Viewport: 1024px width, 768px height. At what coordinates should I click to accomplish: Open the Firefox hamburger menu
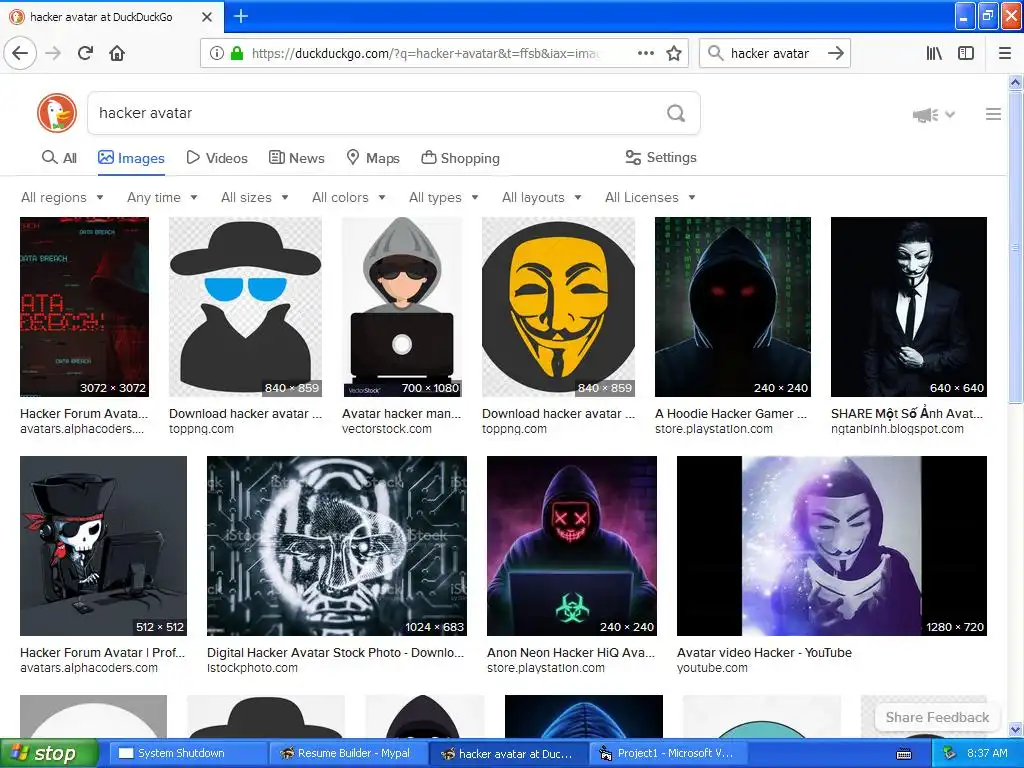(1005, 53)
